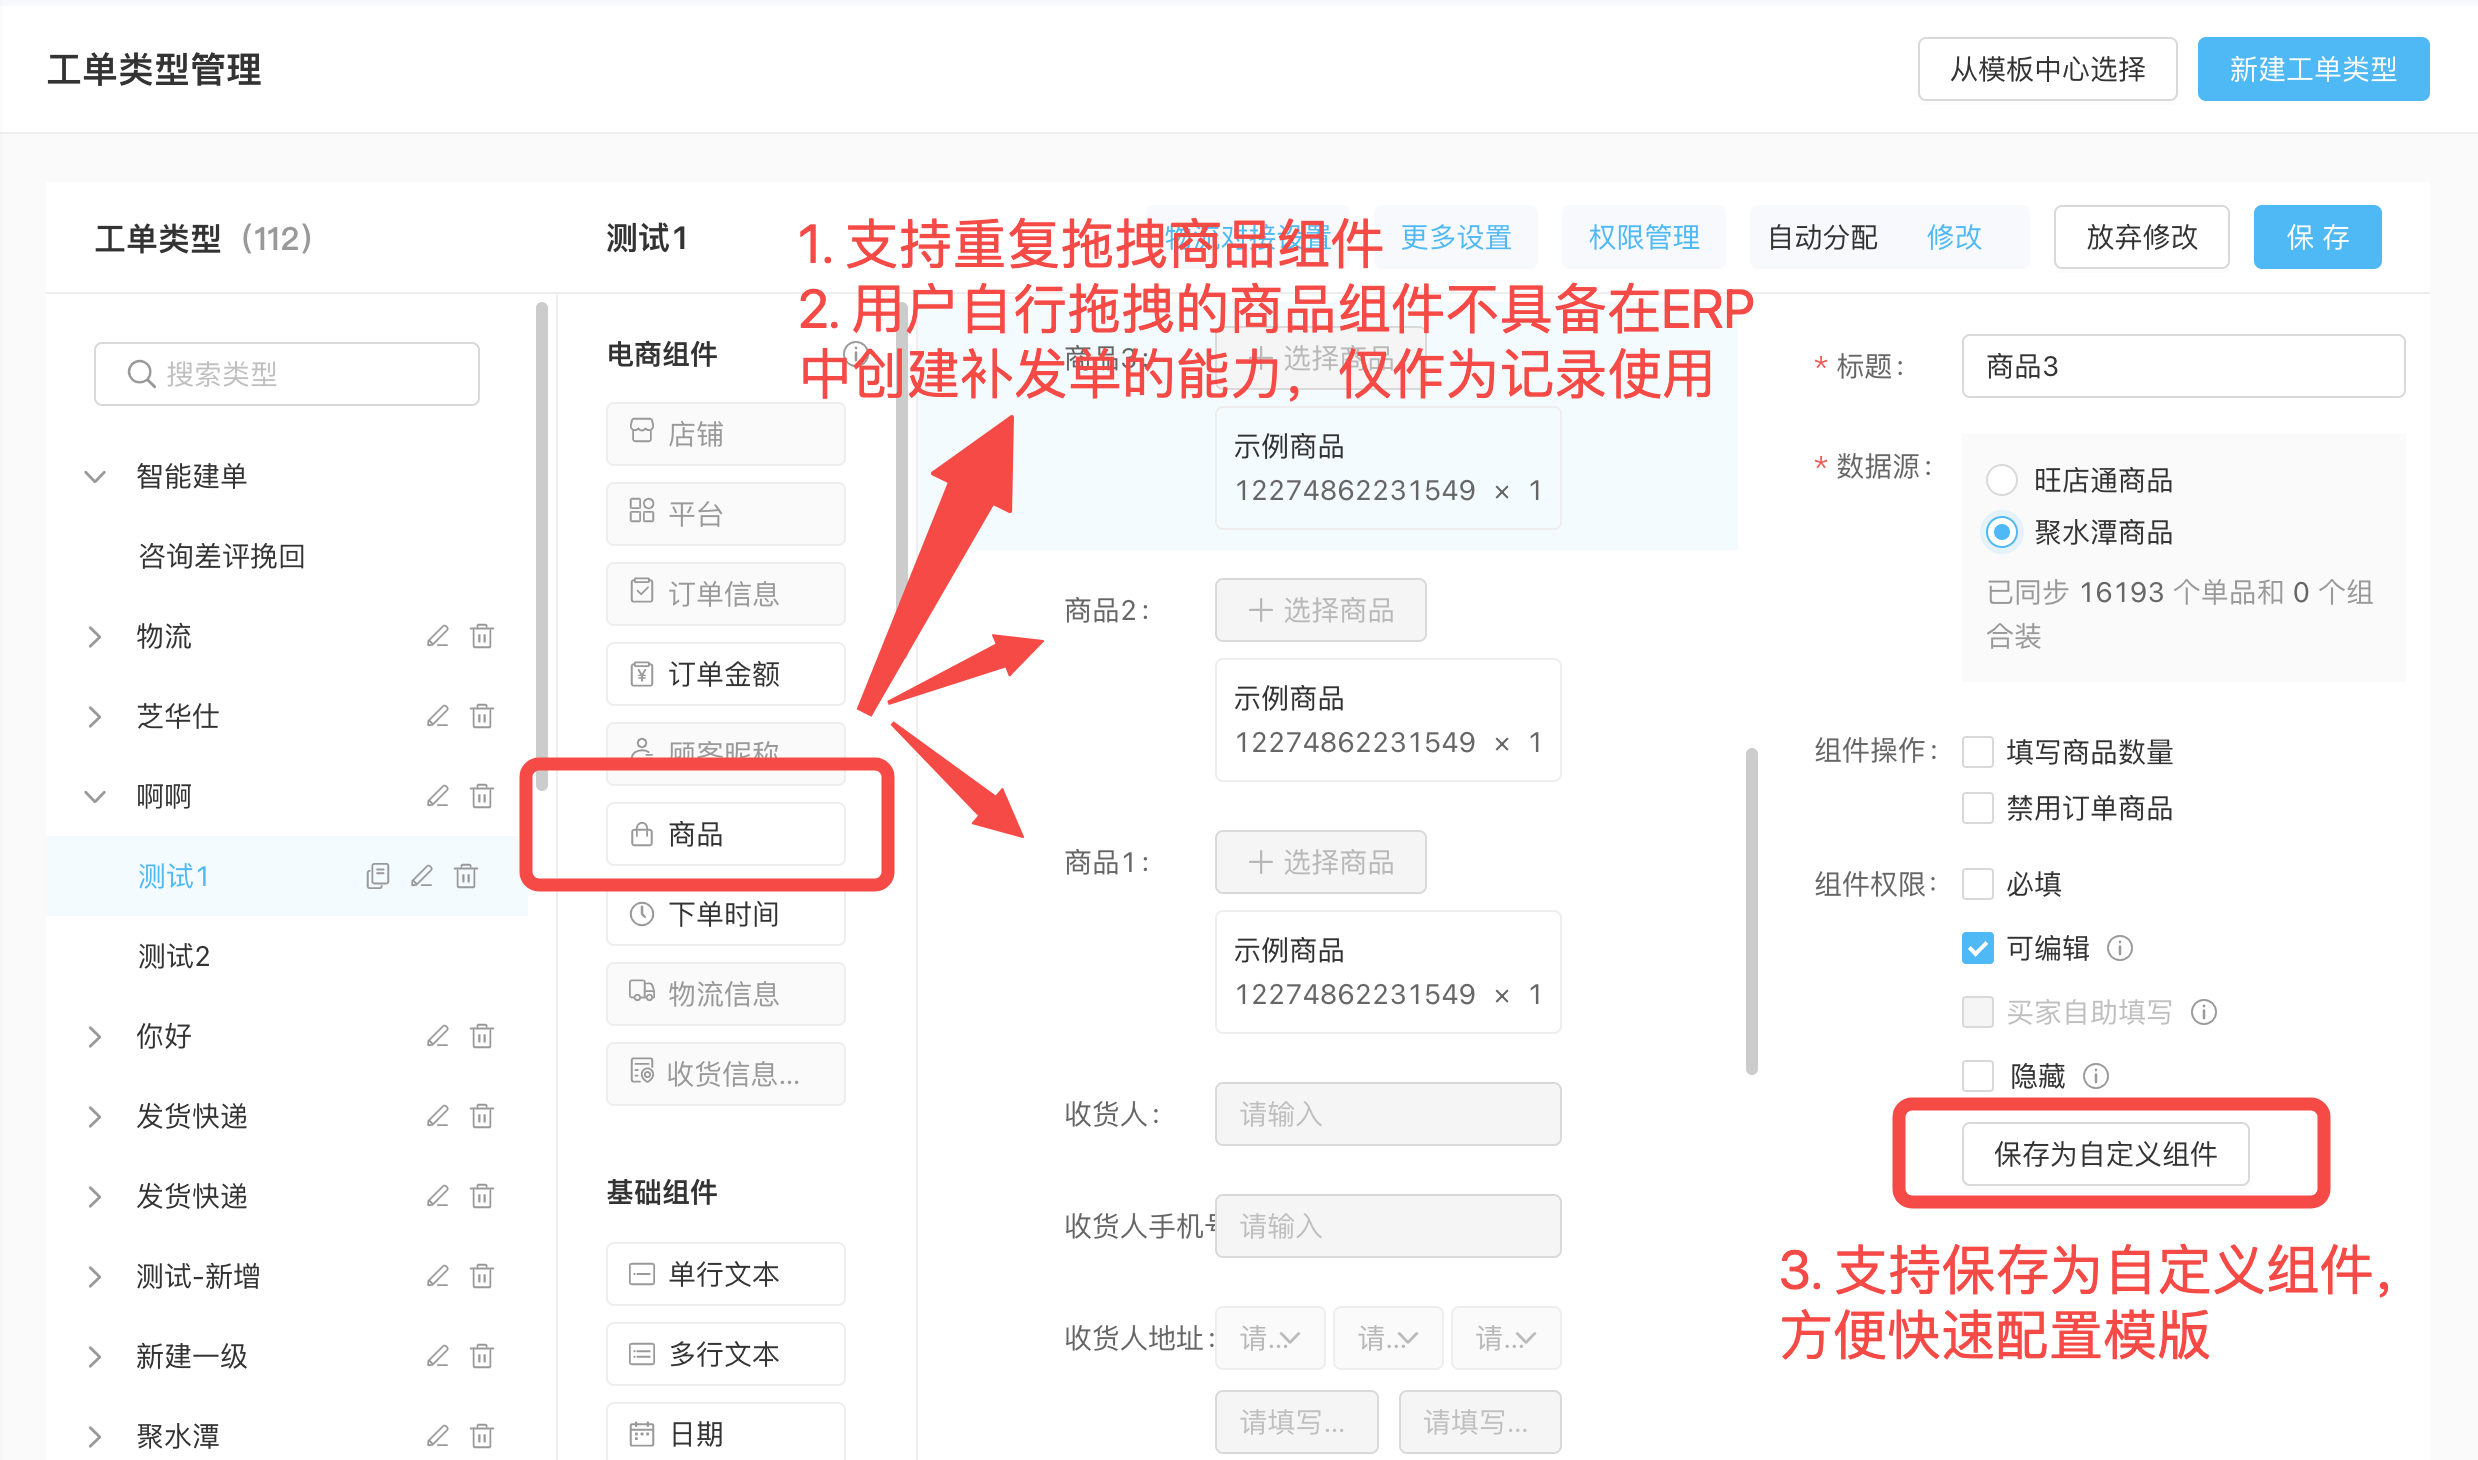This screenshot has width=2478, height=1460.
Task: Click edit pencil icon for 你好
Action: [x=437, y=1036]
